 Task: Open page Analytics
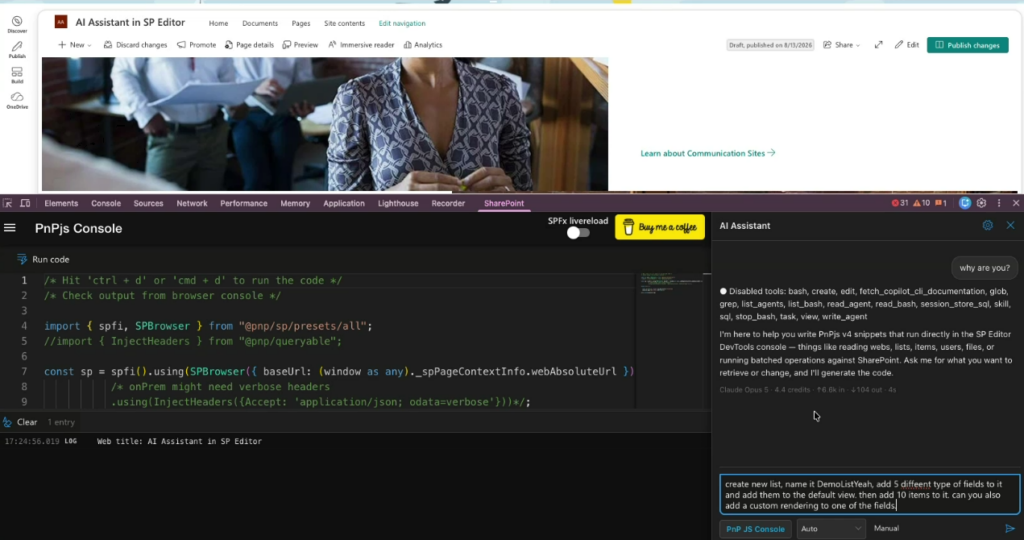(423, 45)
